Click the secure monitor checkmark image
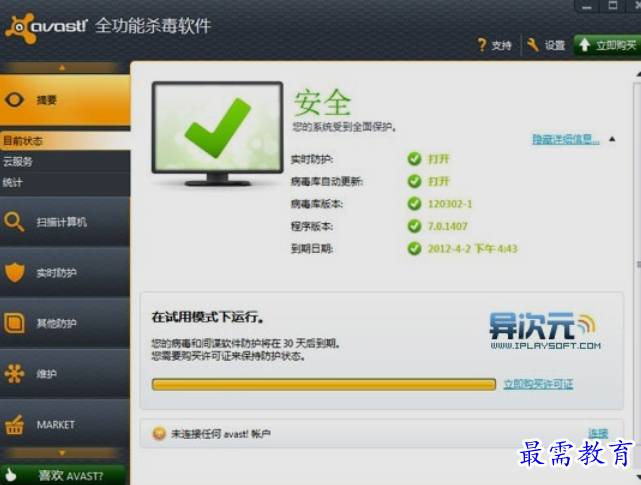 tap(217, 133)
